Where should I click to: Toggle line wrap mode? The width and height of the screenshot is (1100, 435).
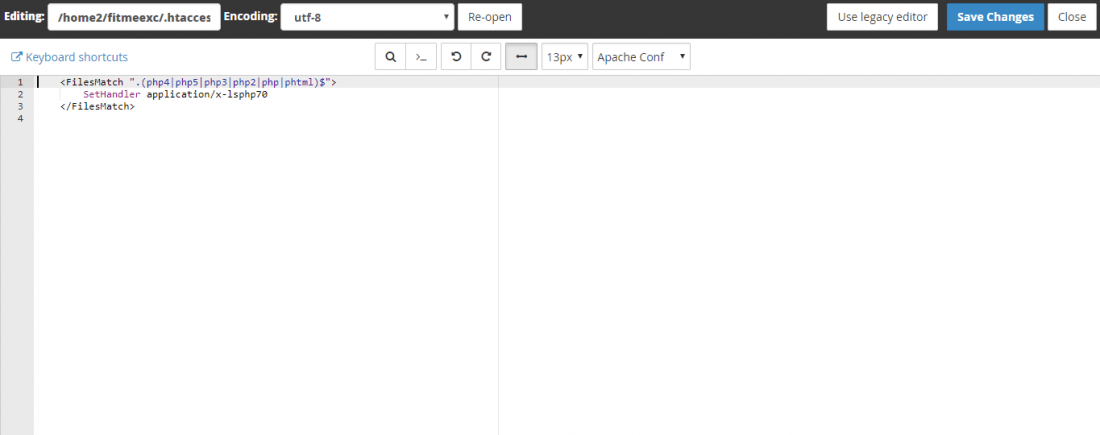[x=521, y=57]
